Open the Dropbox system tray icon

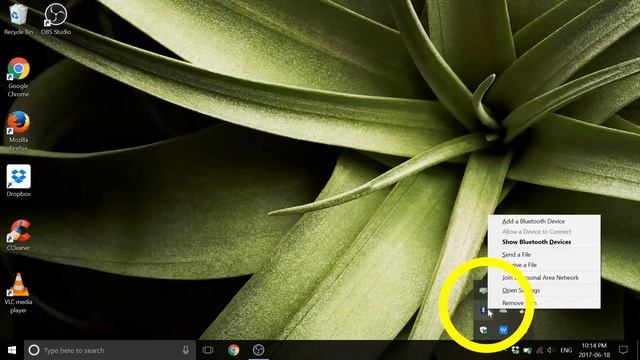[516, 350]
